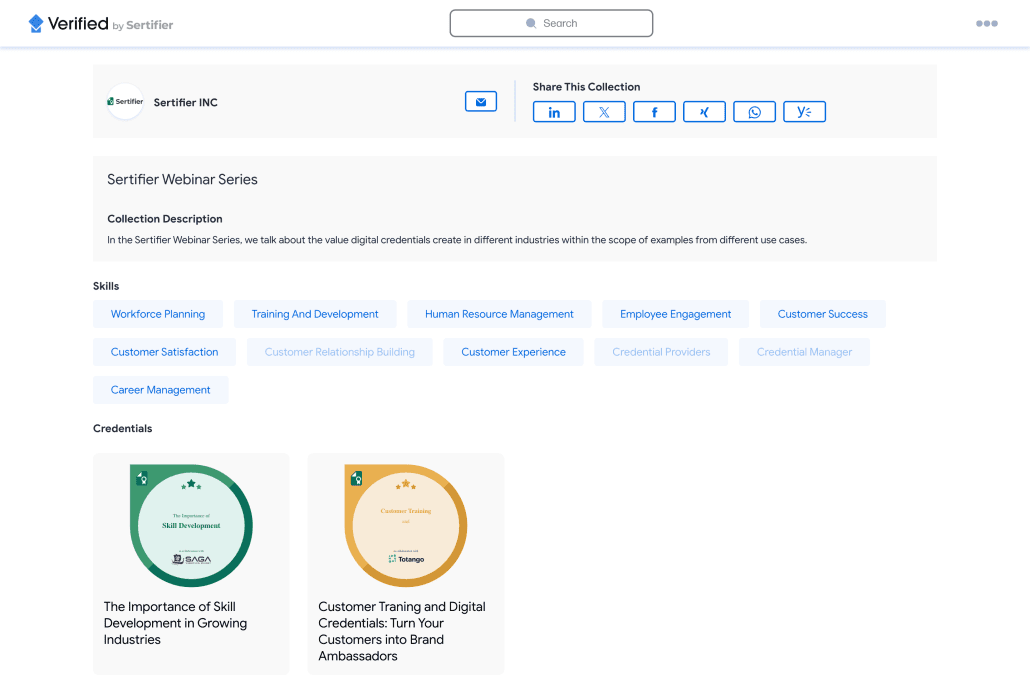Screen dimensions: 1030x675
Task: Select the Workforce Planning skill tag
Action: coord(158,314)
